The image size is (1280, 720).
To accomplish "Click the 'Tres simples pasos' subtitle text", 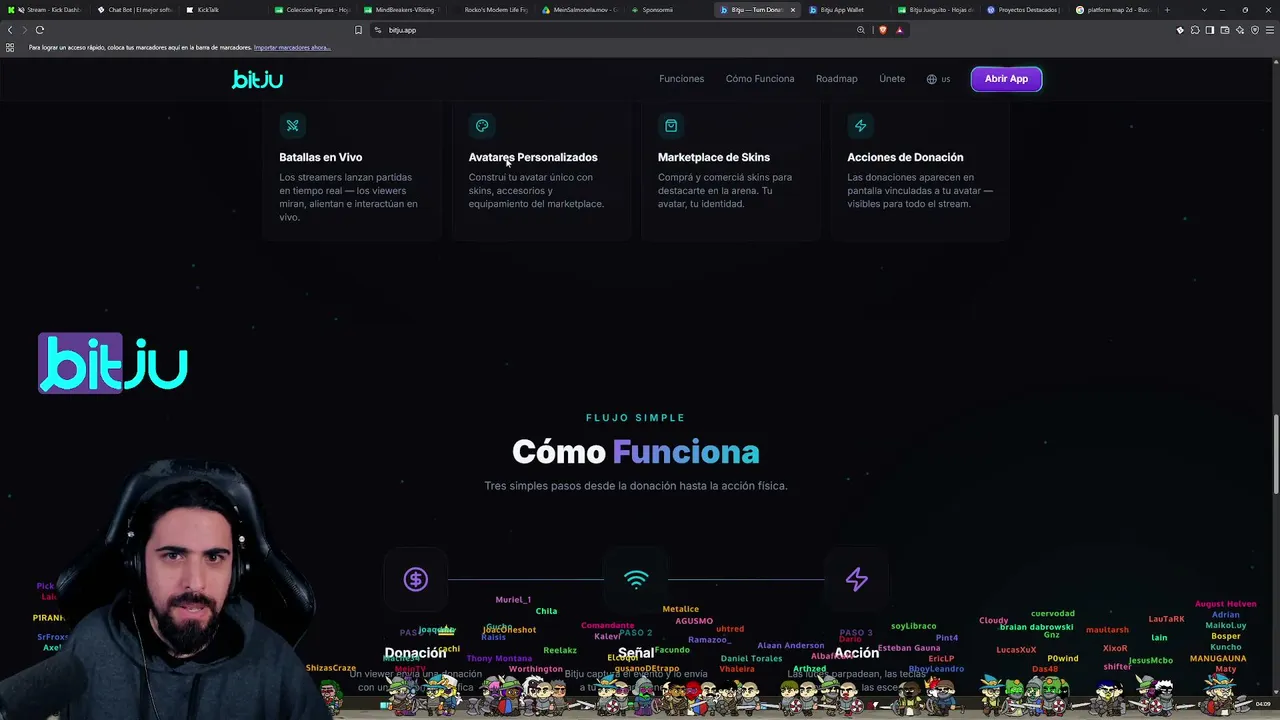I will (x=636, y=486).
